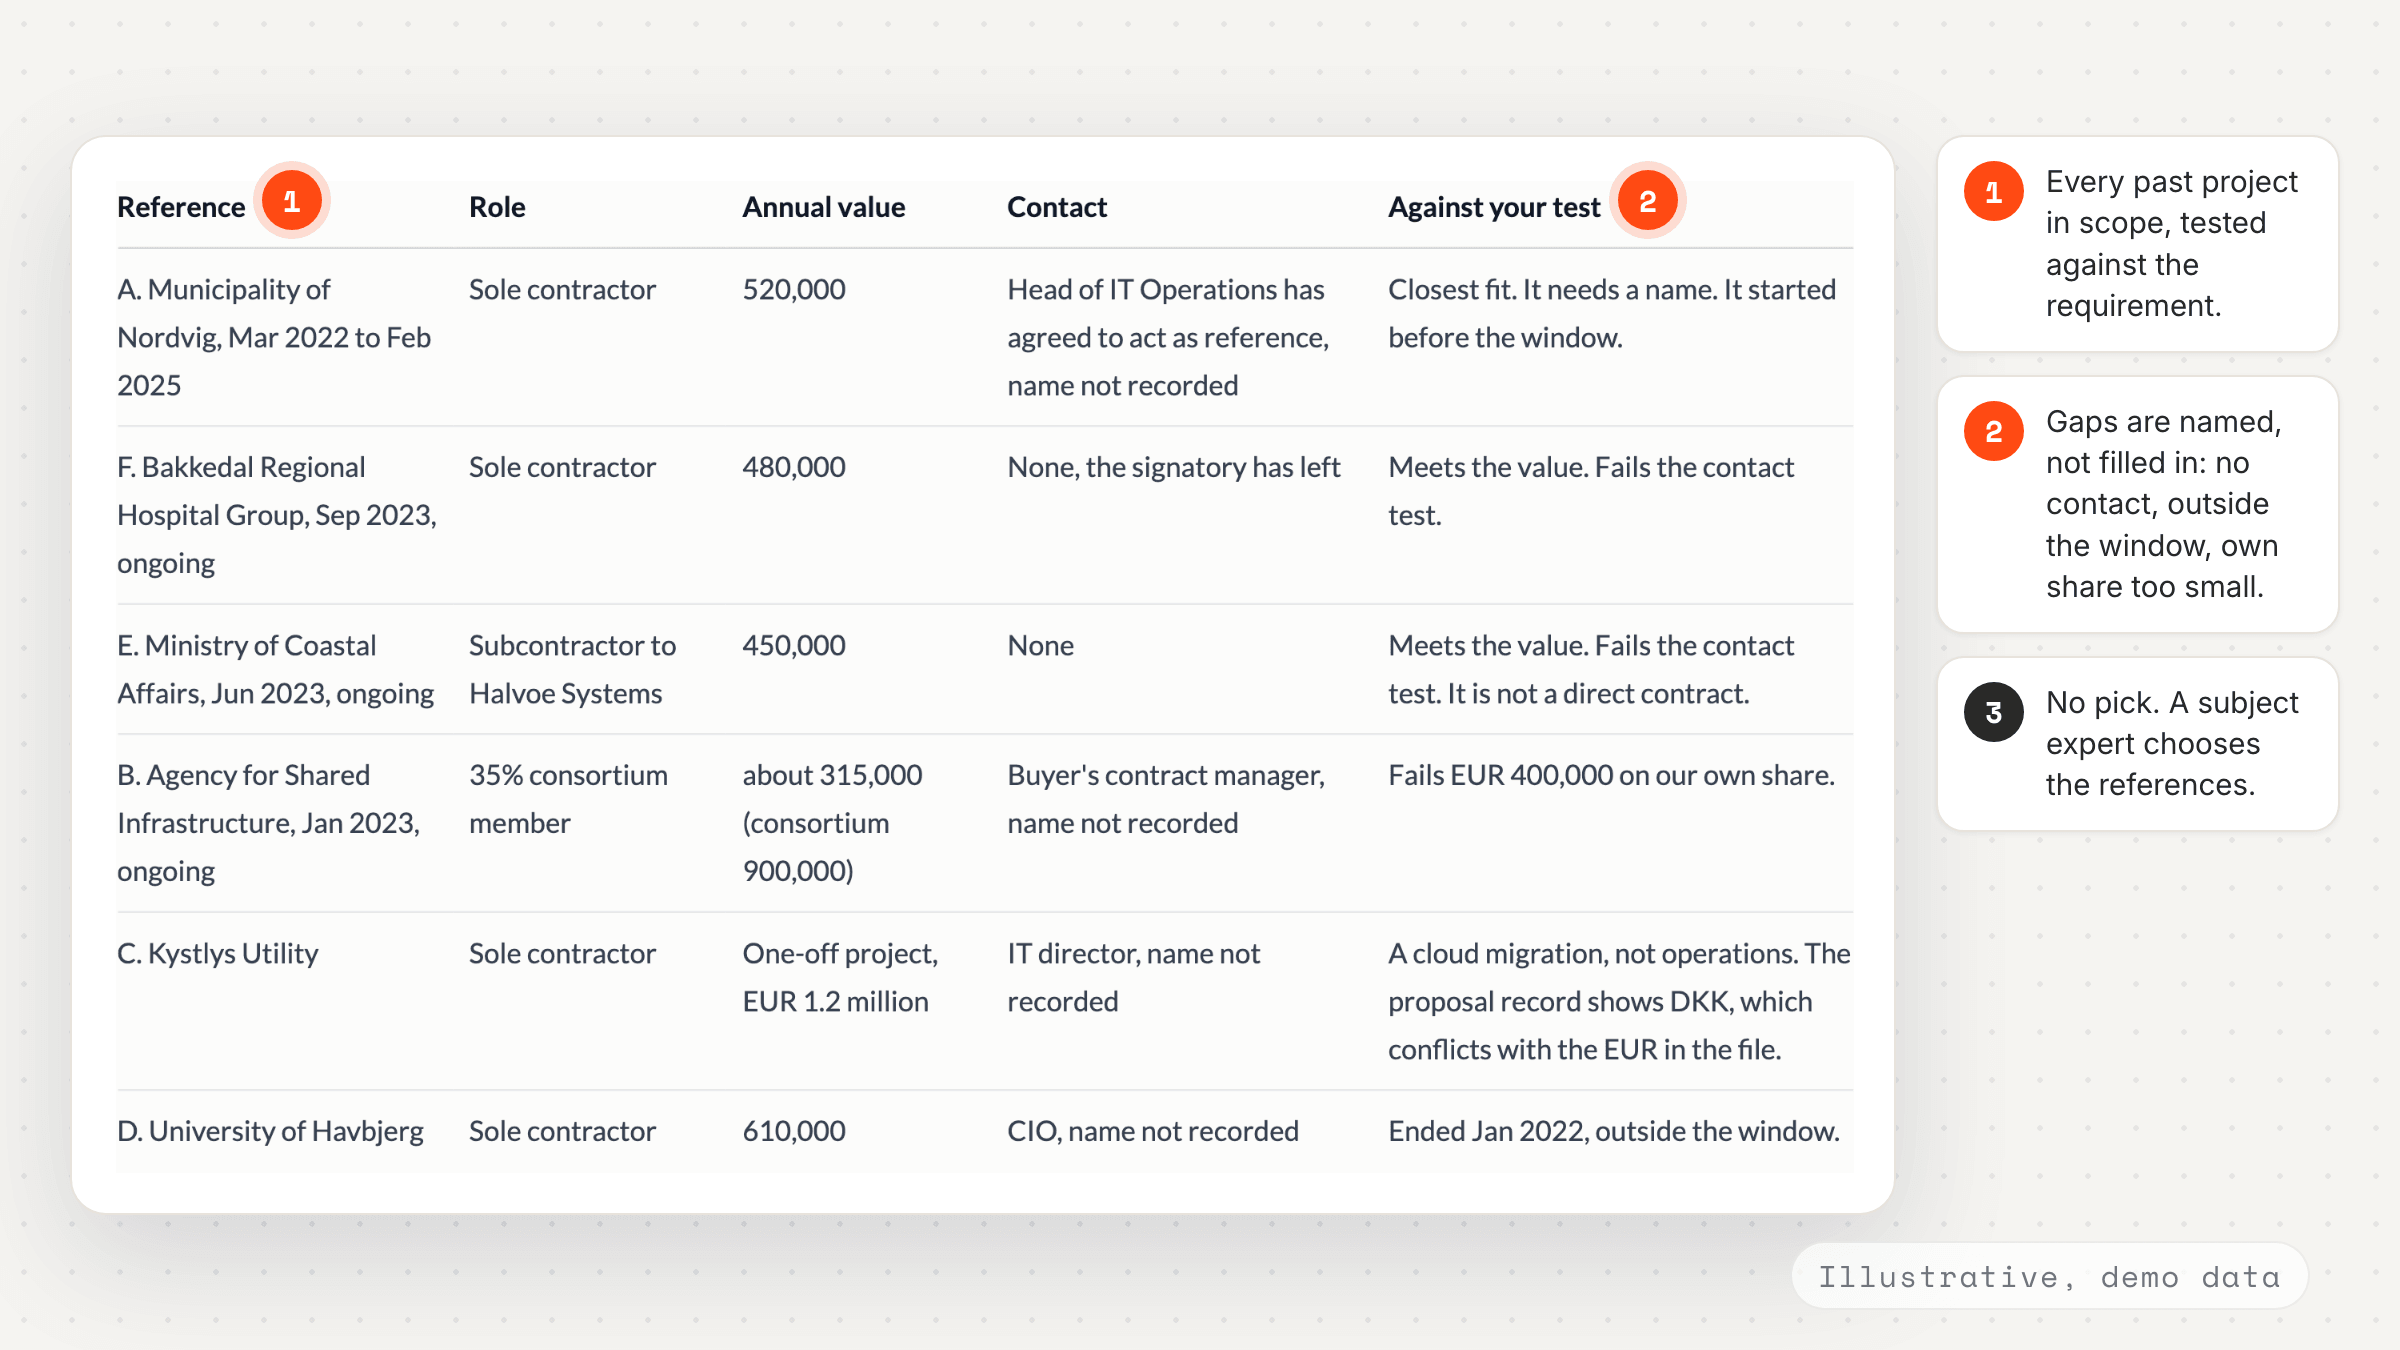Click the Against your test header
2400x1350 pixels.
pyautogui.click(x=1494, y=207)
